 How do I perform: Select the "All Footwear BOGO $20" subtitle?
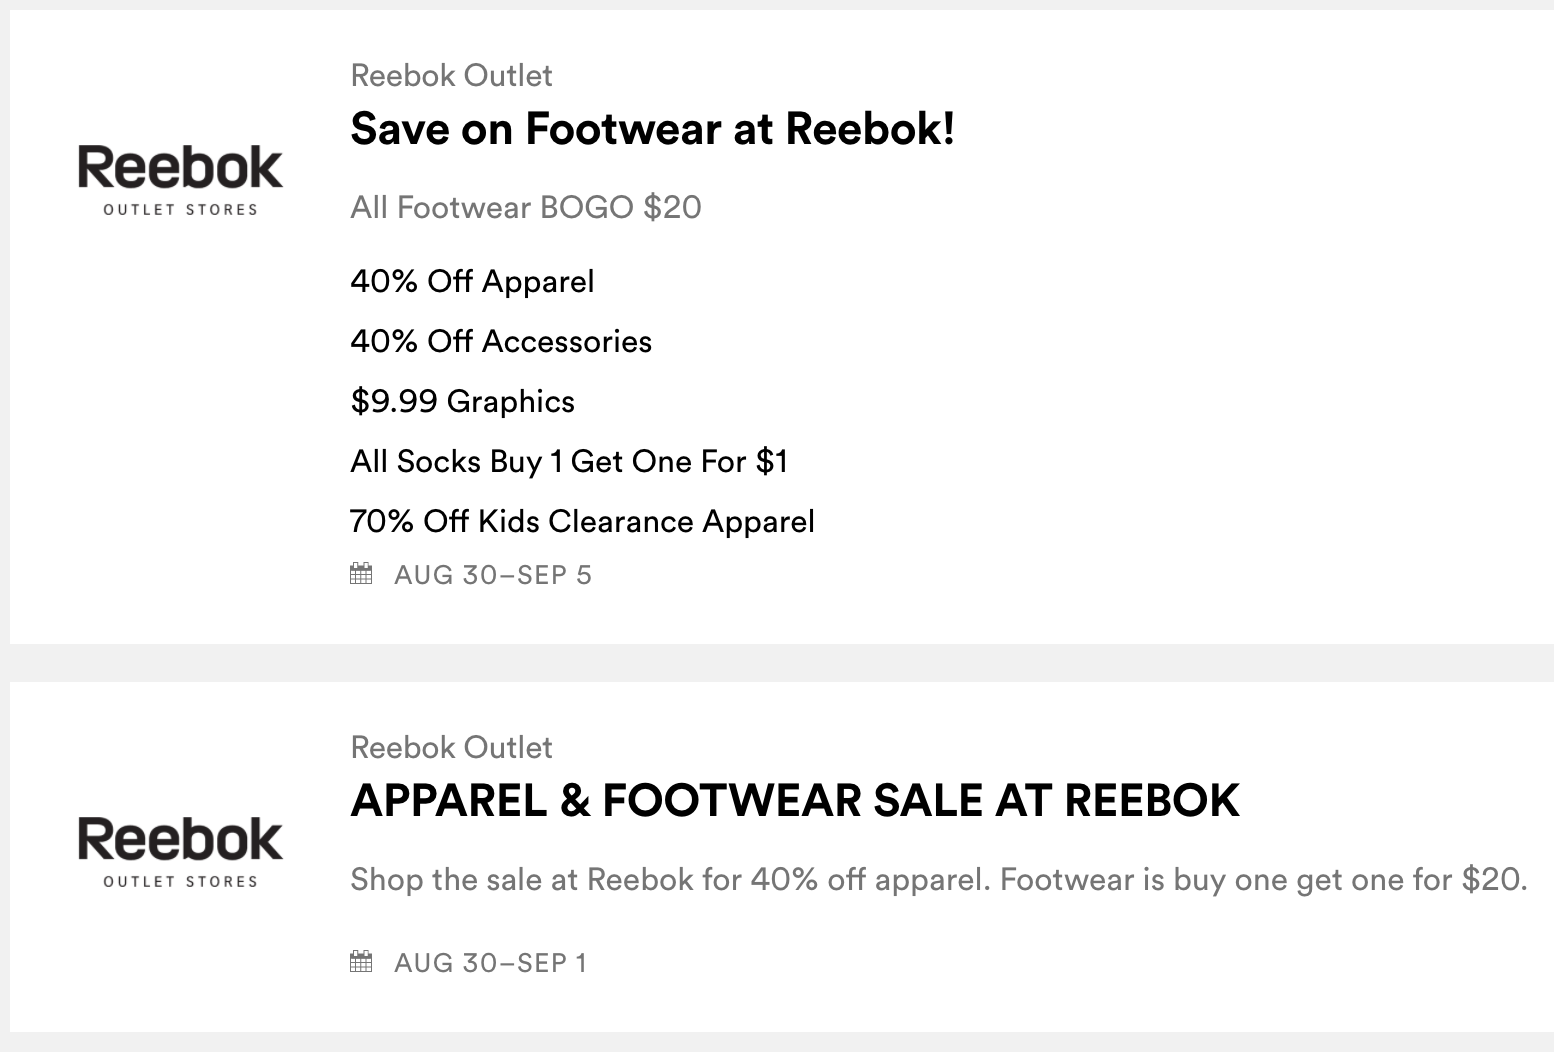point(525,207)
